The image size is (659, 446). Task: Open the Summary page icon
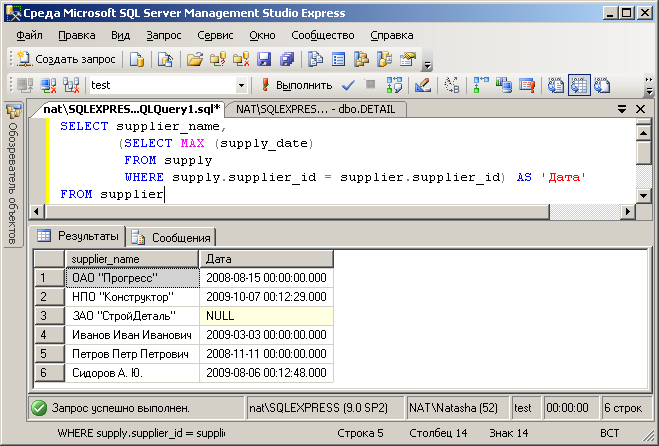pyautogui.click(x=338, y=59)
